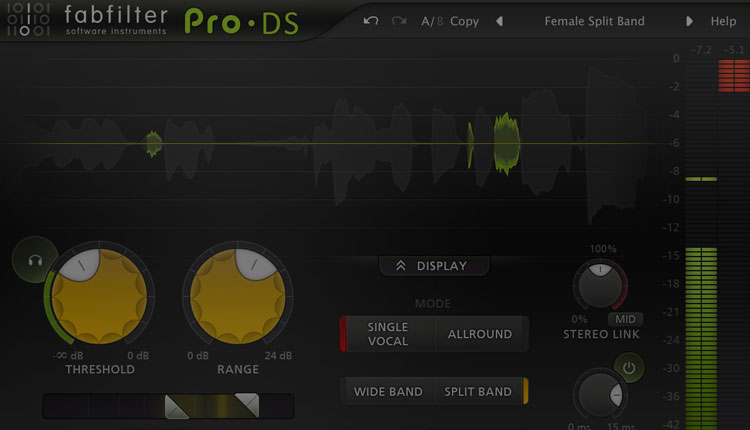Open the Help menu
This screenshot has height=430, width=750.
tap(723, 22)
